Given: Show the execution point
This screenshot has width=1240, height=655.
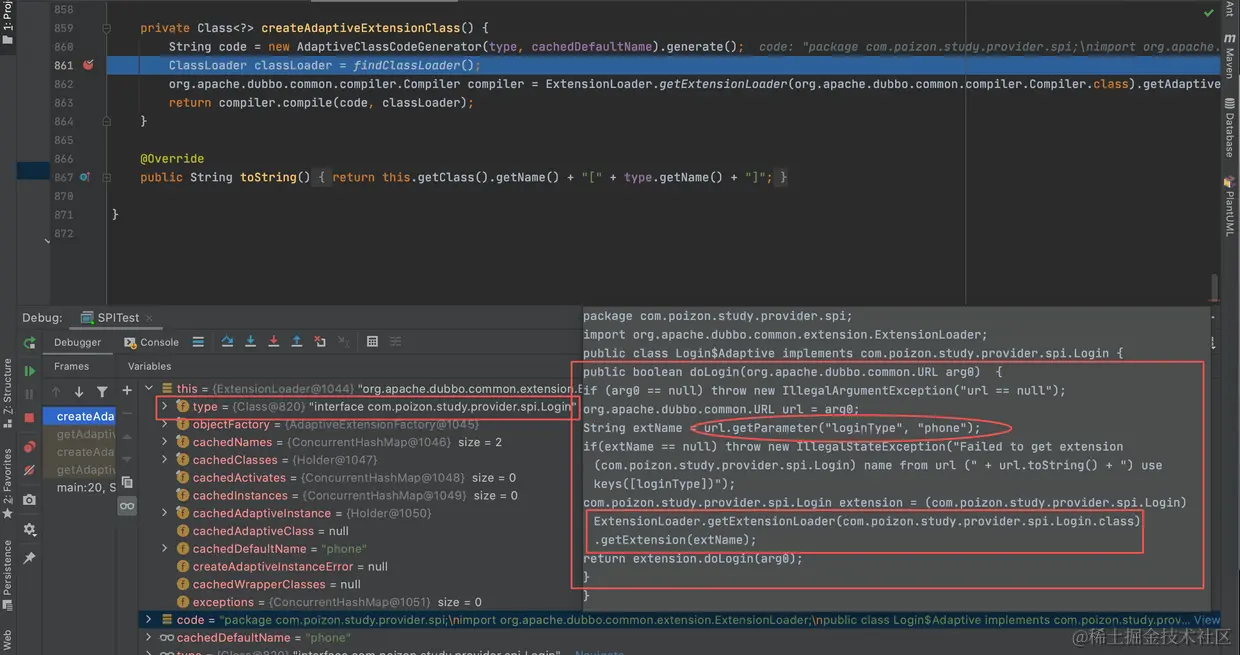Looking at the screenshot, I should (198, 342).
